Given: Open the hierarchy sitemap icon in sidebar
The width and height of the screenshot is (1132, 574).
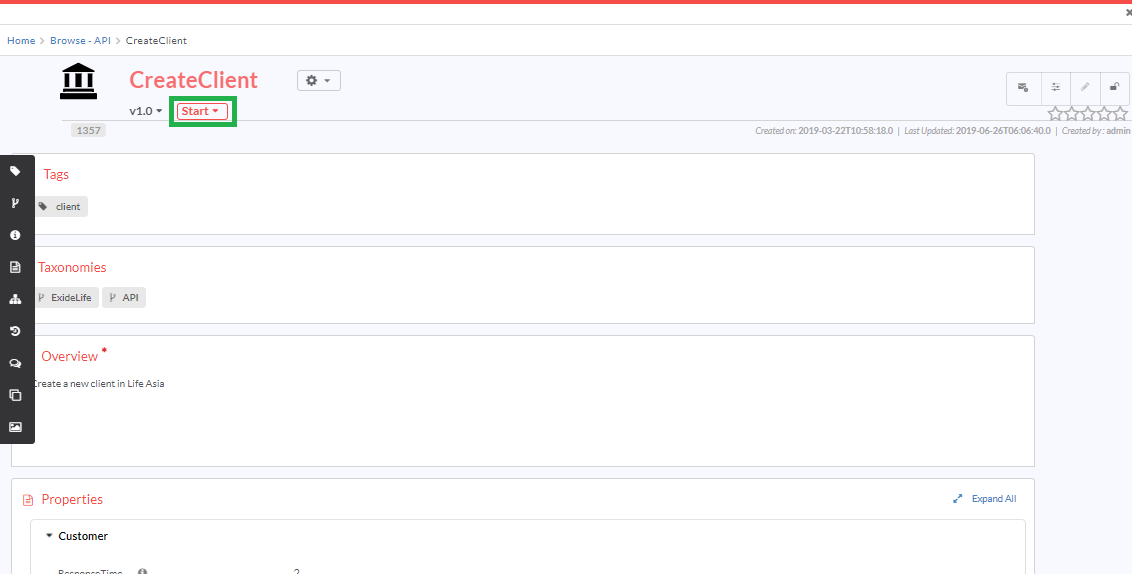Looking at the screenshot, I should [15, 299].
